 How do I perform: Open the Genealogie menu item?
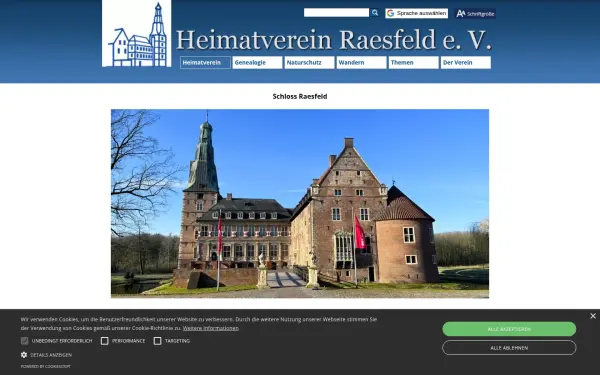(257, 62)
